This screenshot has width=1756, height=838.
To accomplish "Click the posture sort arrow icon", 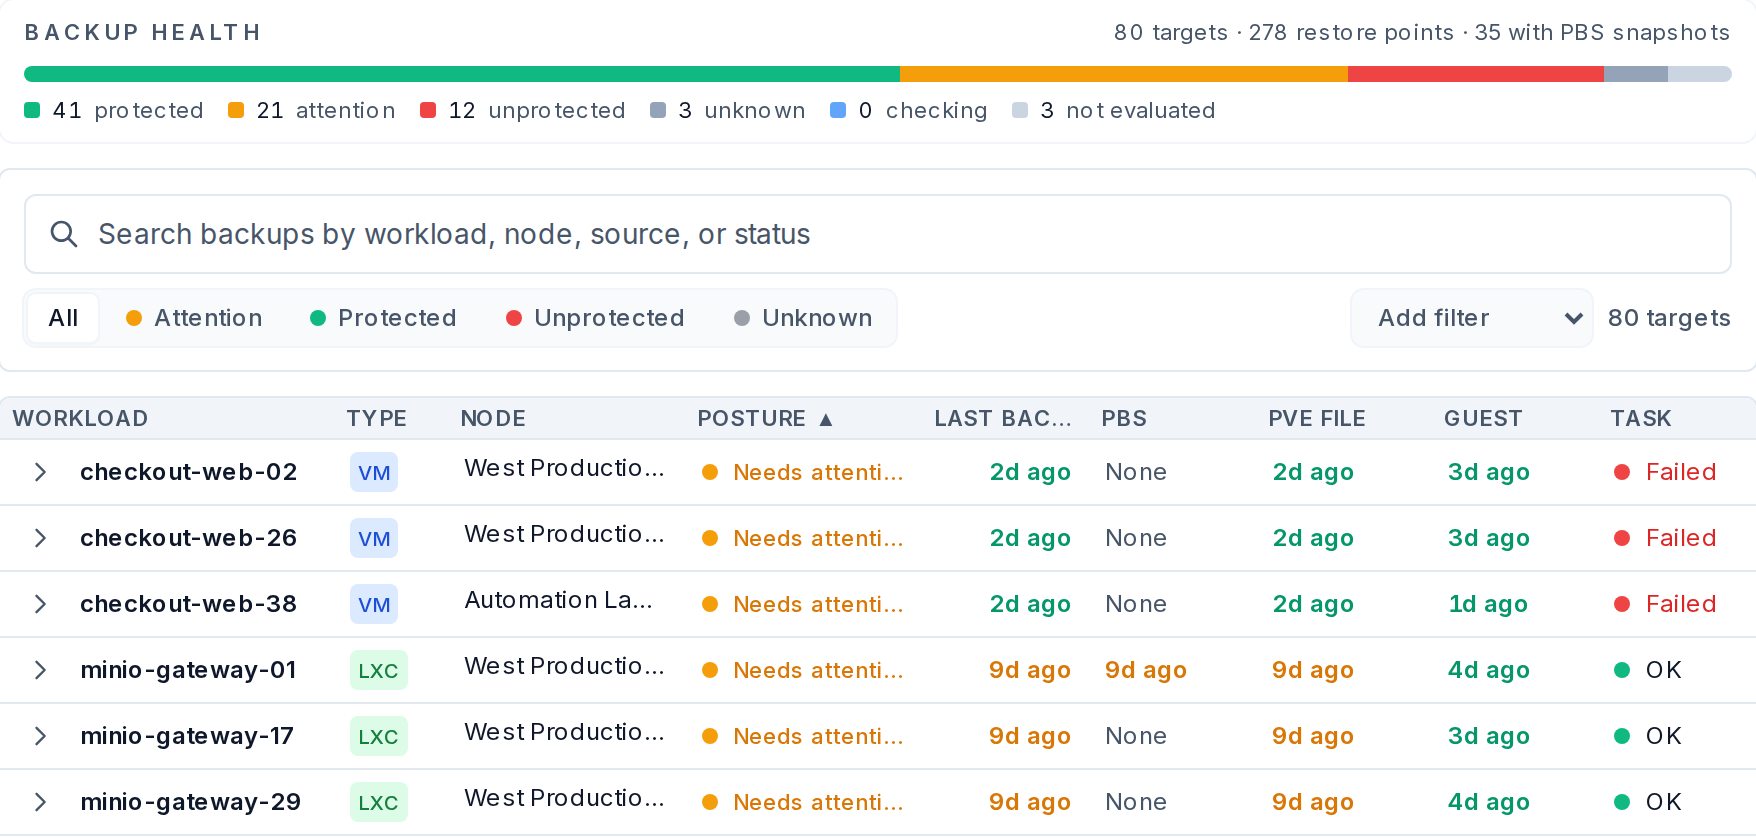I will pos(826,419).
